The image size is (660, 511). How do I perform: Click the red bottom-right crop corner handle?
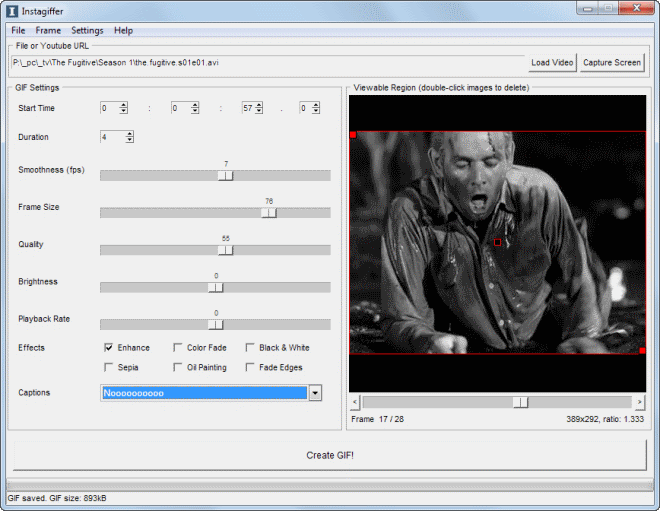tap(642, 351)
